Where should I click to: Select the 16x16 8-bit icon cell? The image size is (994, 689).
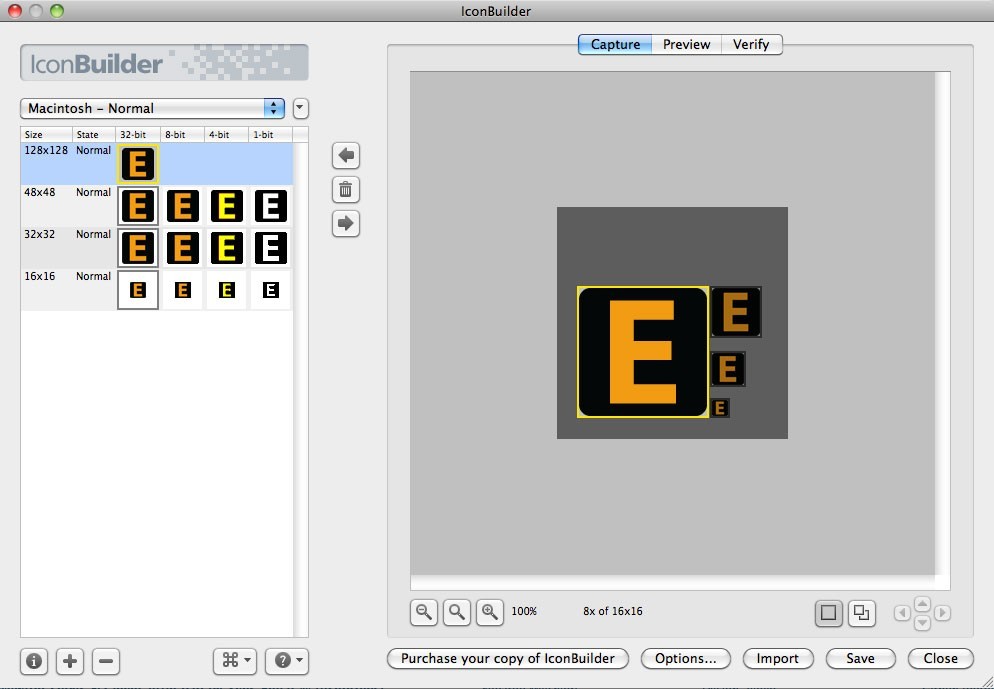pyautogui.click(x=183, y=290)
